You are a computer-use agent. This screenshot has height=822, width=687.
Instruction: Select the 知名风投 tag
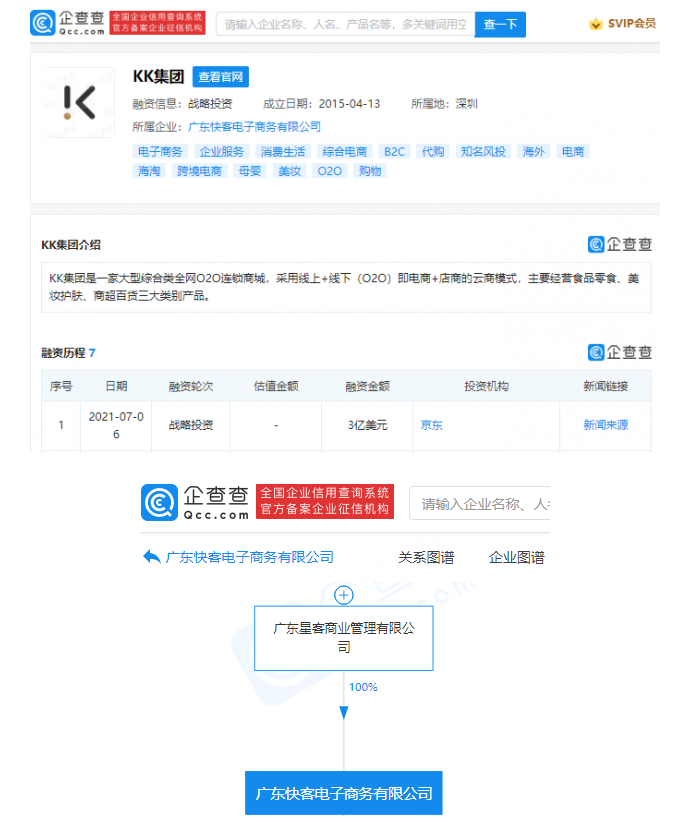coord(483,152)
